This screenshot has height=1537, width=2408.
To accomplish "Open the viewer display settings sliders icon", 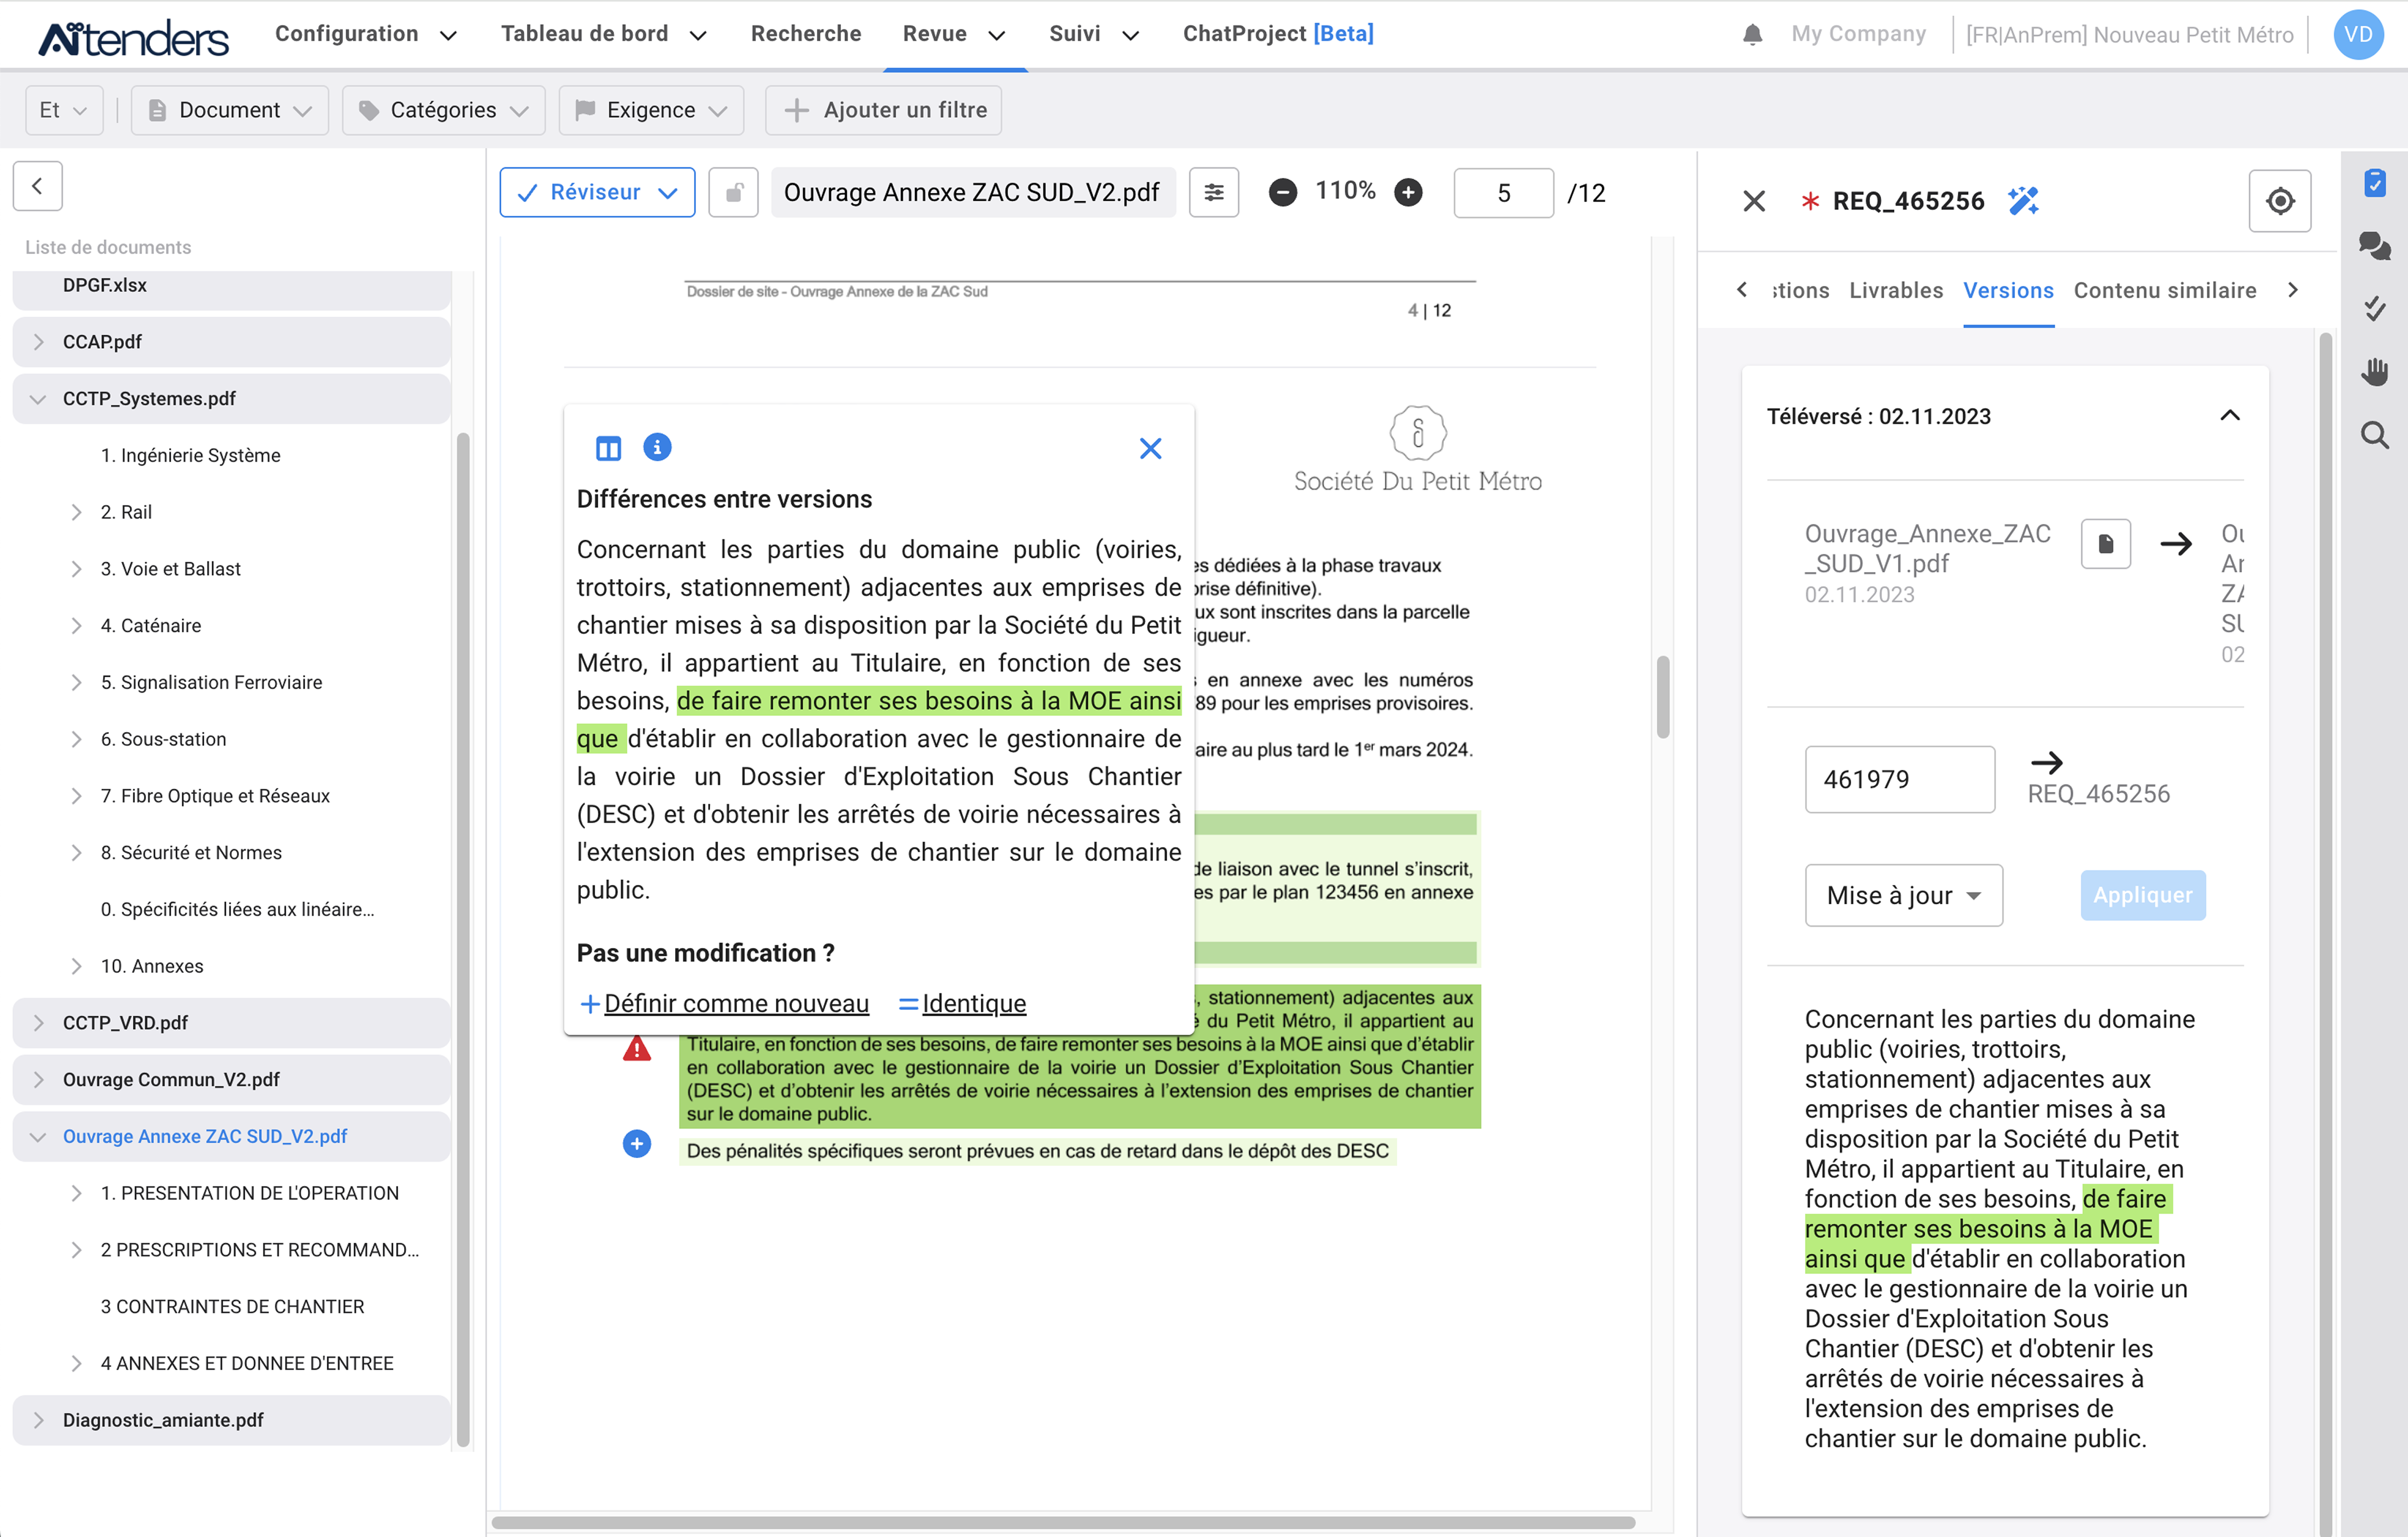I will click(x=1213, y=192).
